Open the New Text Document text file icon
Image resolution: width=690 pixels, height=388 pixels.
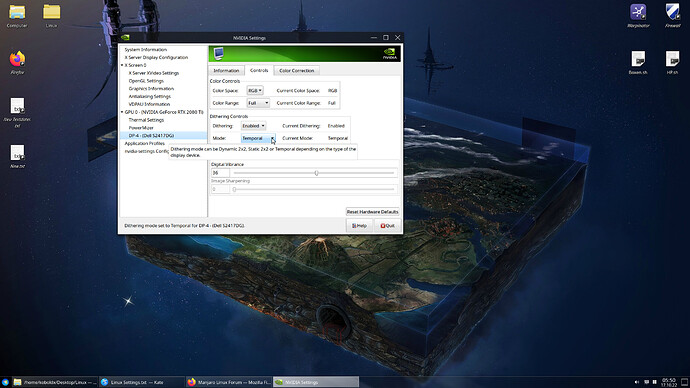coord(17,106)
